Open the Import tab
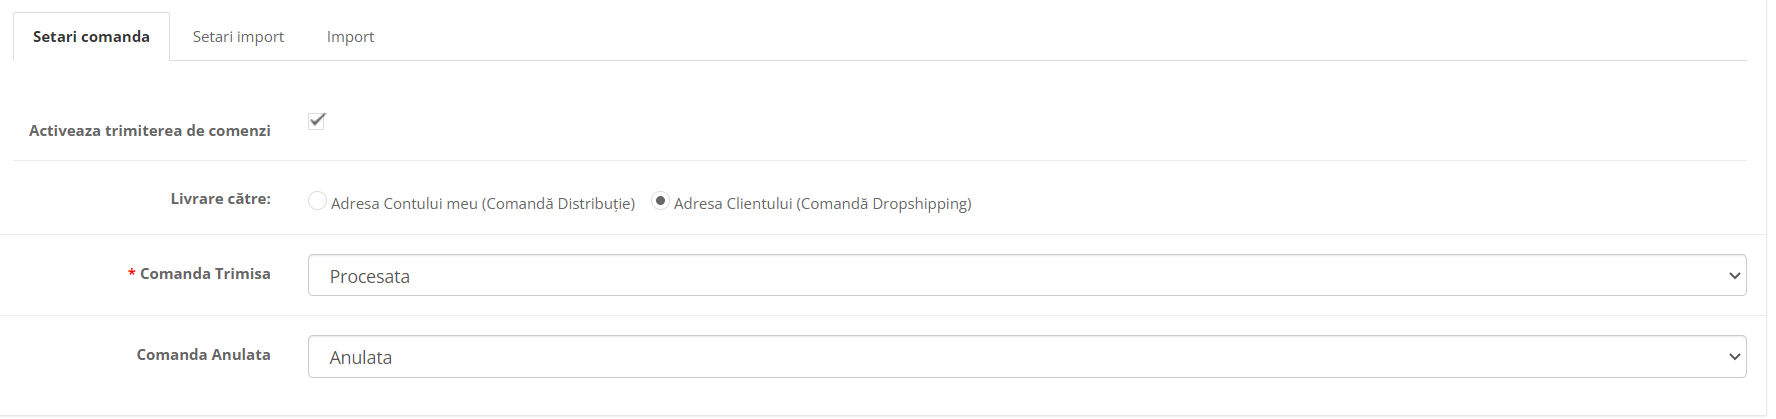The height and width of the screenshot is (419, 1776). click(350, 37)
